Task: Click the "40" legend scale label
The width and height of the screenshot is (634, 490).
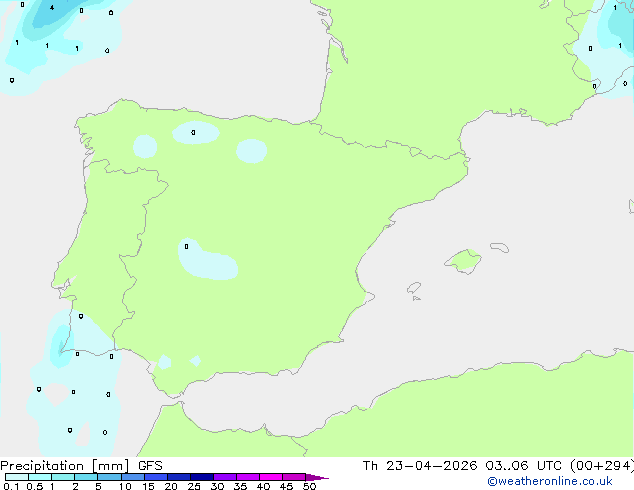Action: coord(263,486)
